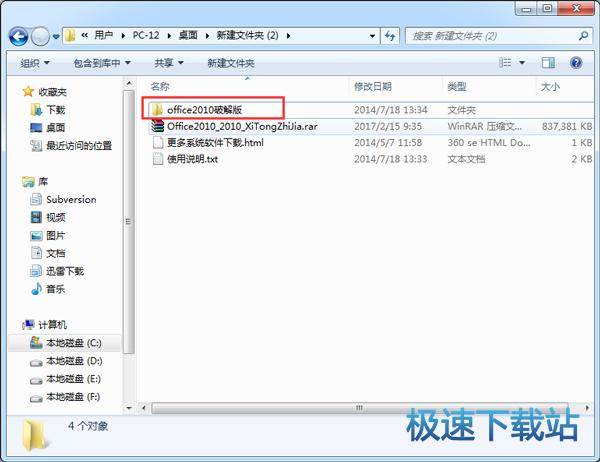Select 桌面 in the address breadcrumb
Image resolution: width=600 pixels, height=462 pixels.
coord(188,36)
